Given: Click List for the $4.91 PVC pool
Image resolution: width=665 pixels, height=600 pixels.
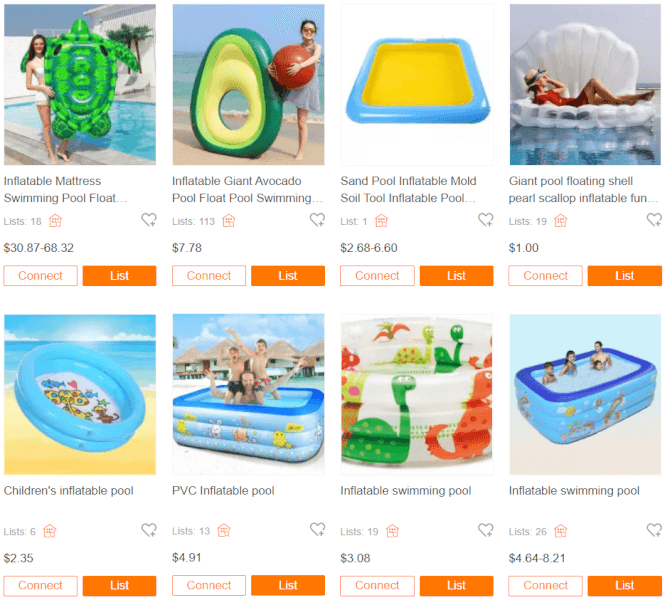Looking at the screenshot, I should pos(288,586).
